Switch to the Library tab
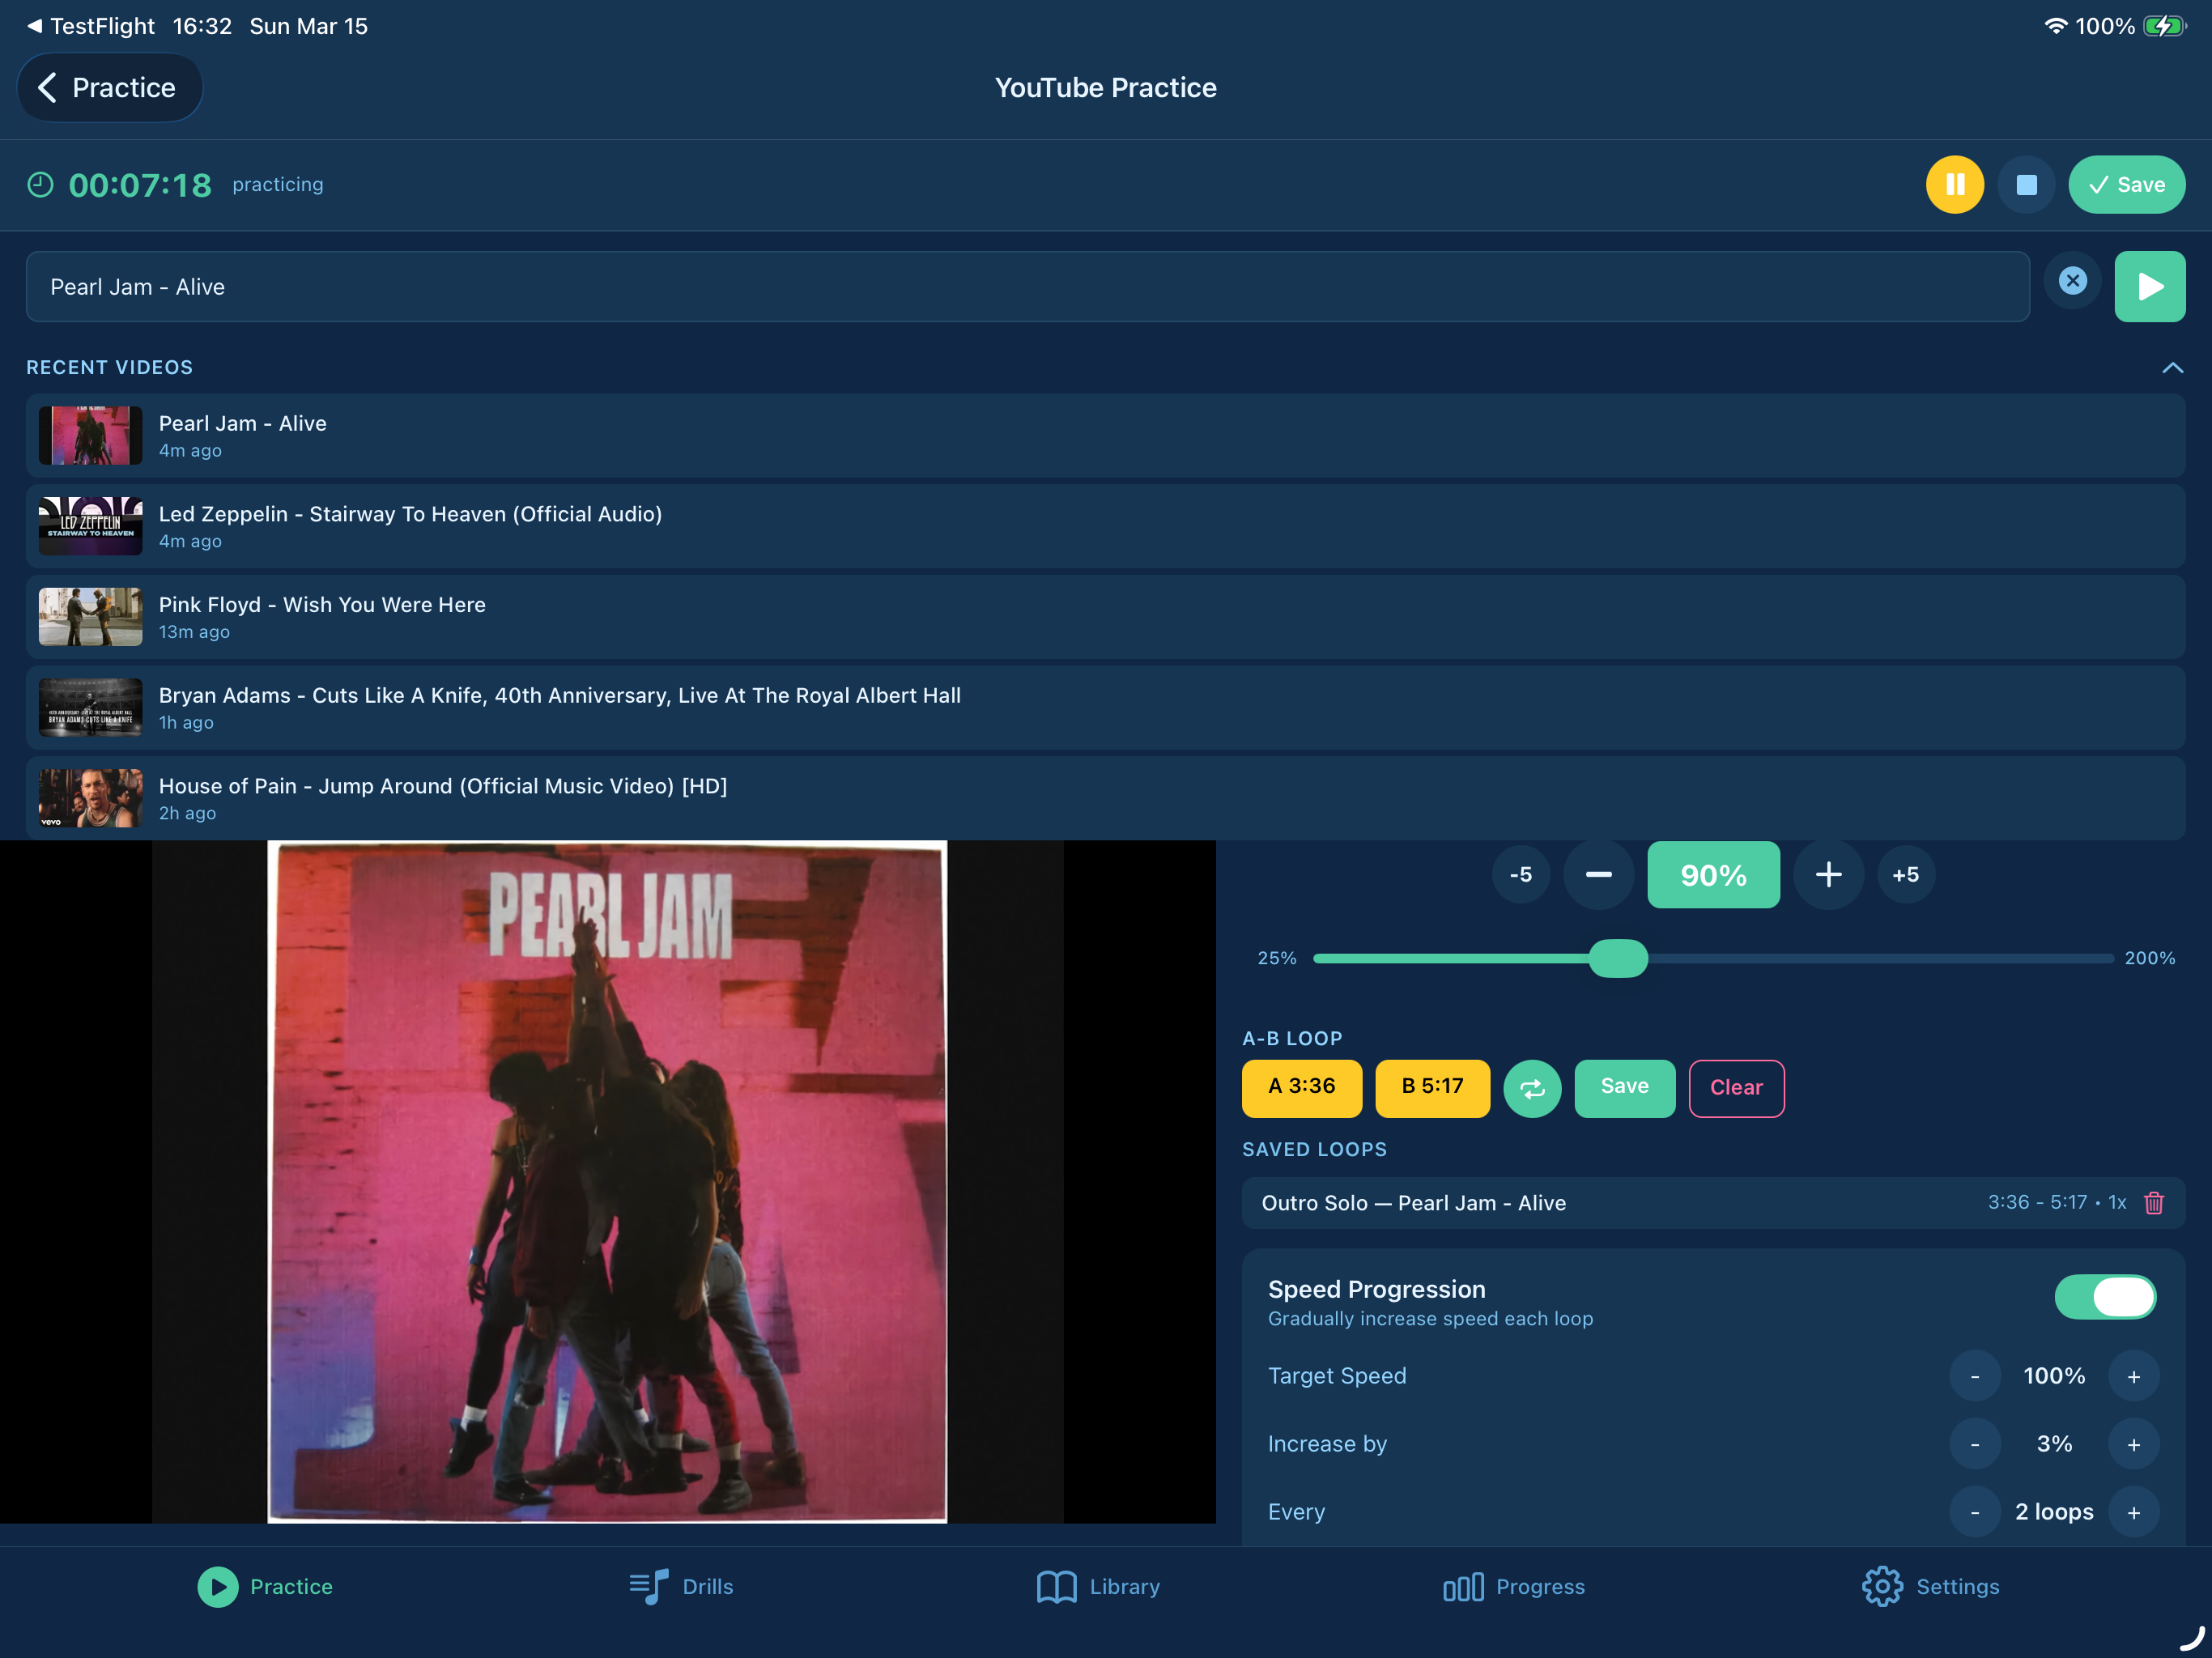 tap(1098, 1587)
